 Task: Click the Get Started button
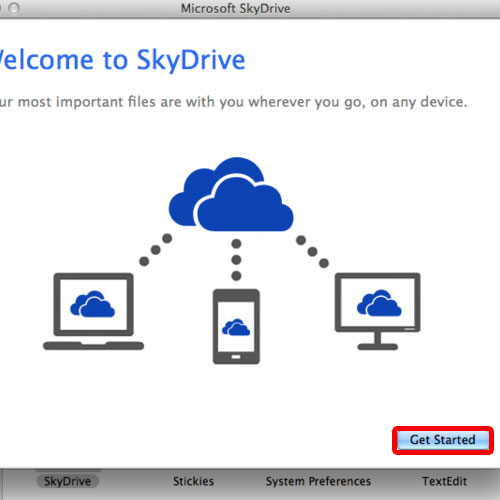point(443,440)
